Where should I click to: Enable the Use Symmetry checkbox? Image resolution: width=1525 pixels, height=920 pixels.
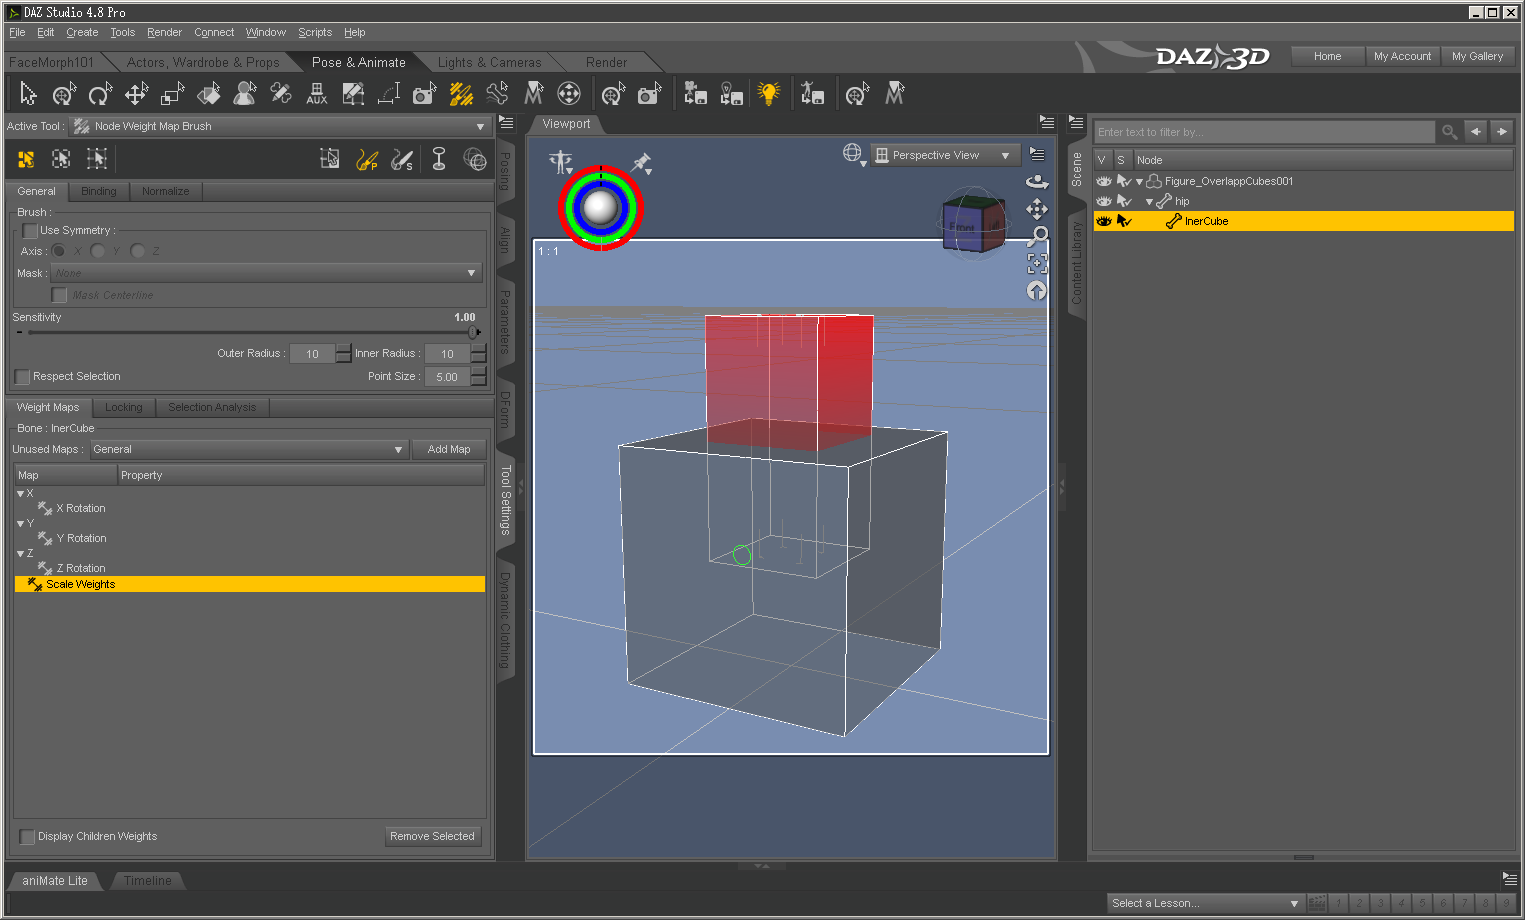30,231
